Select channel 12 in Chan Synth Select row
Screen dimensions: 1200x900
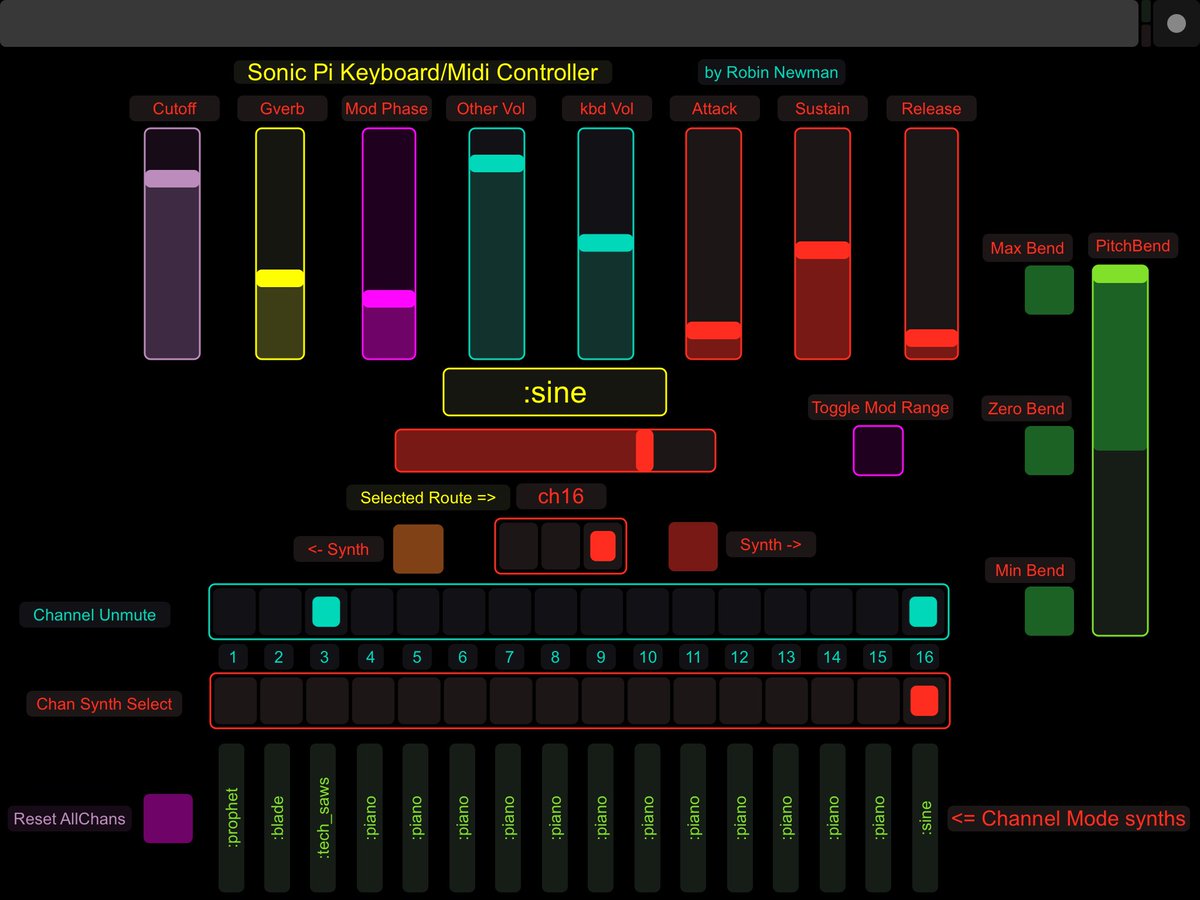[x=741, y=701]
